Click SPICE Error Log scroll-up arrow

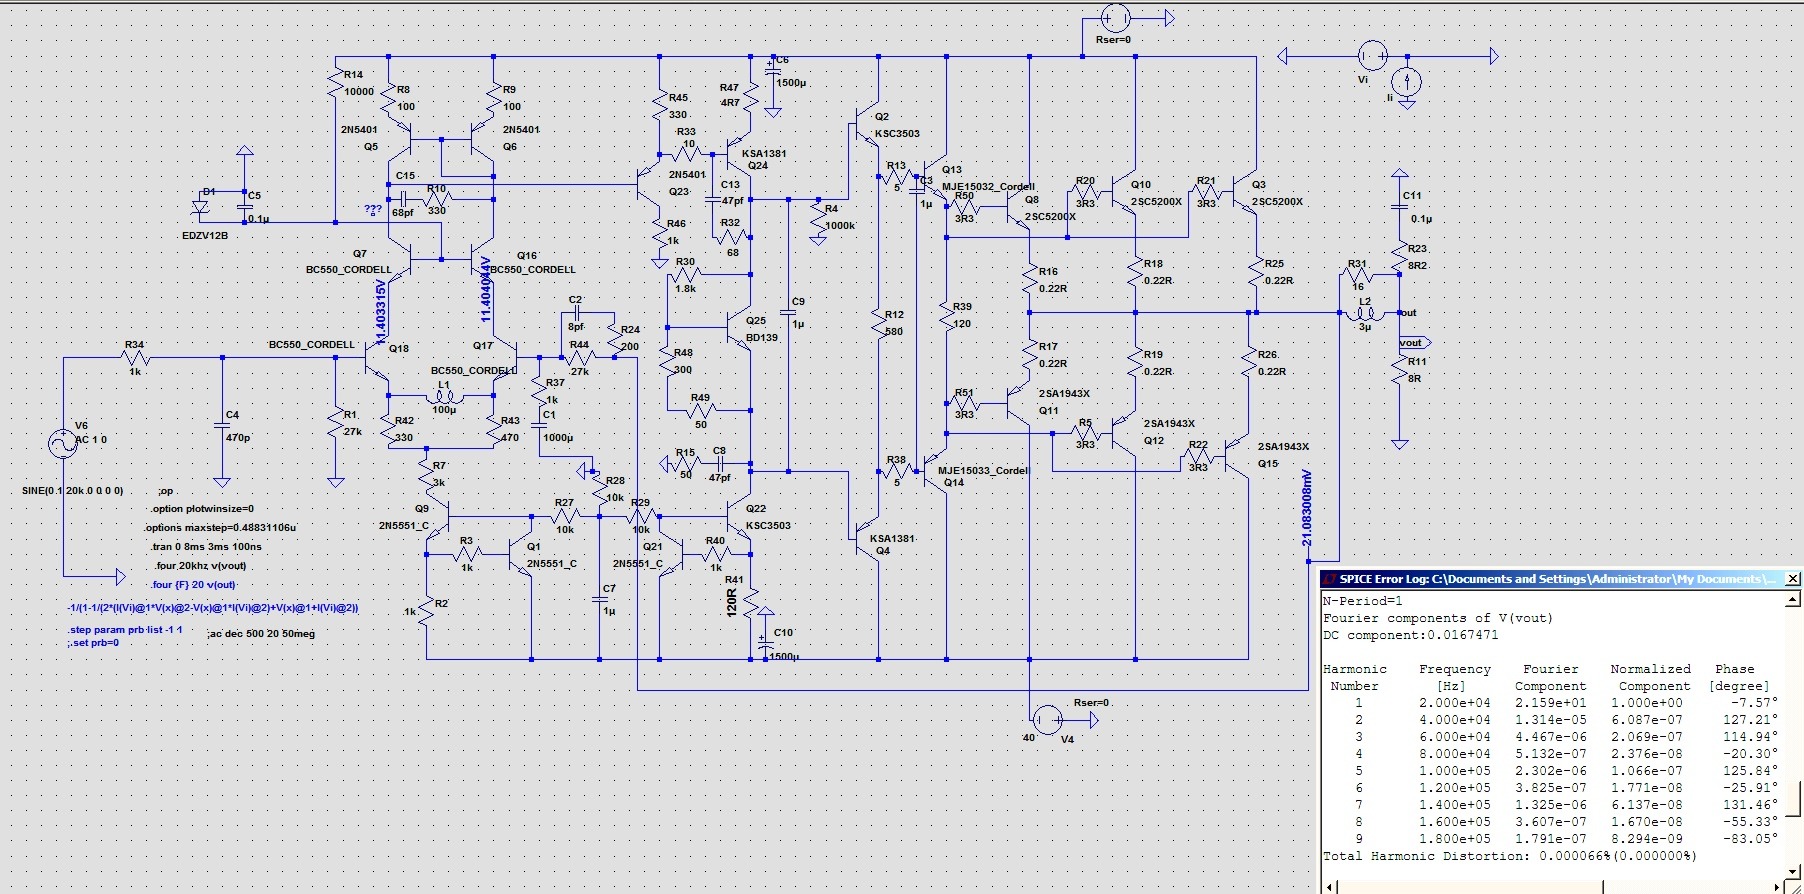(x=1794, y=599)
